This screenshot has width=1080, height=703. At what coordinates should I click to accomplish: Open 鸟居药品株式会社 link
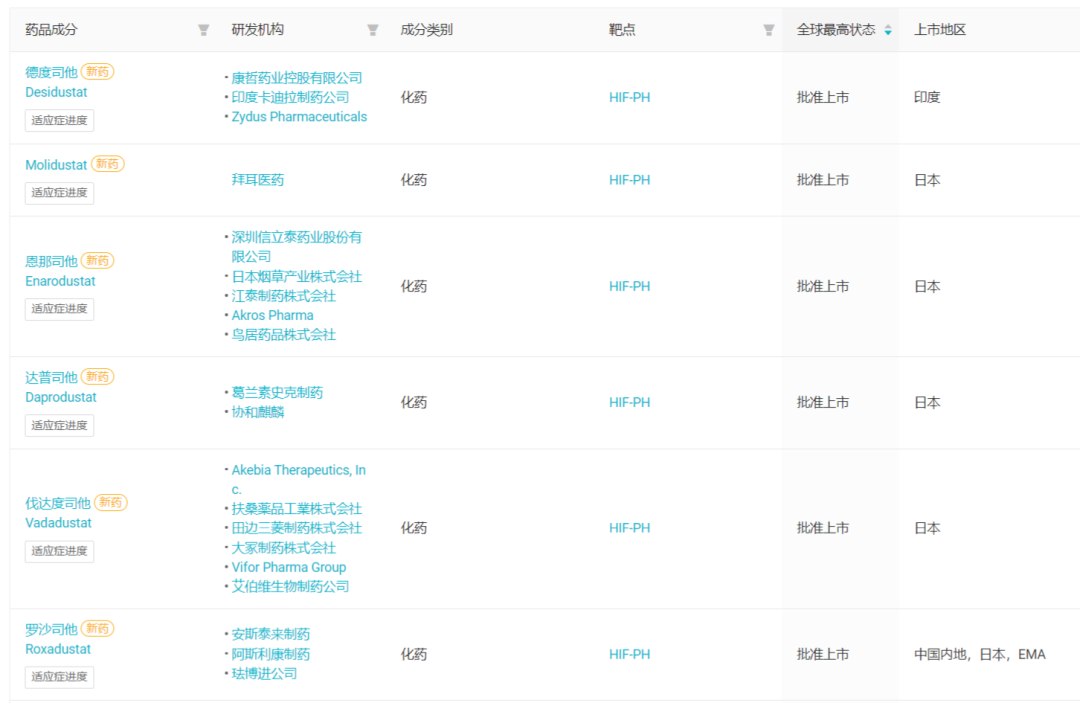click(284, 335)
